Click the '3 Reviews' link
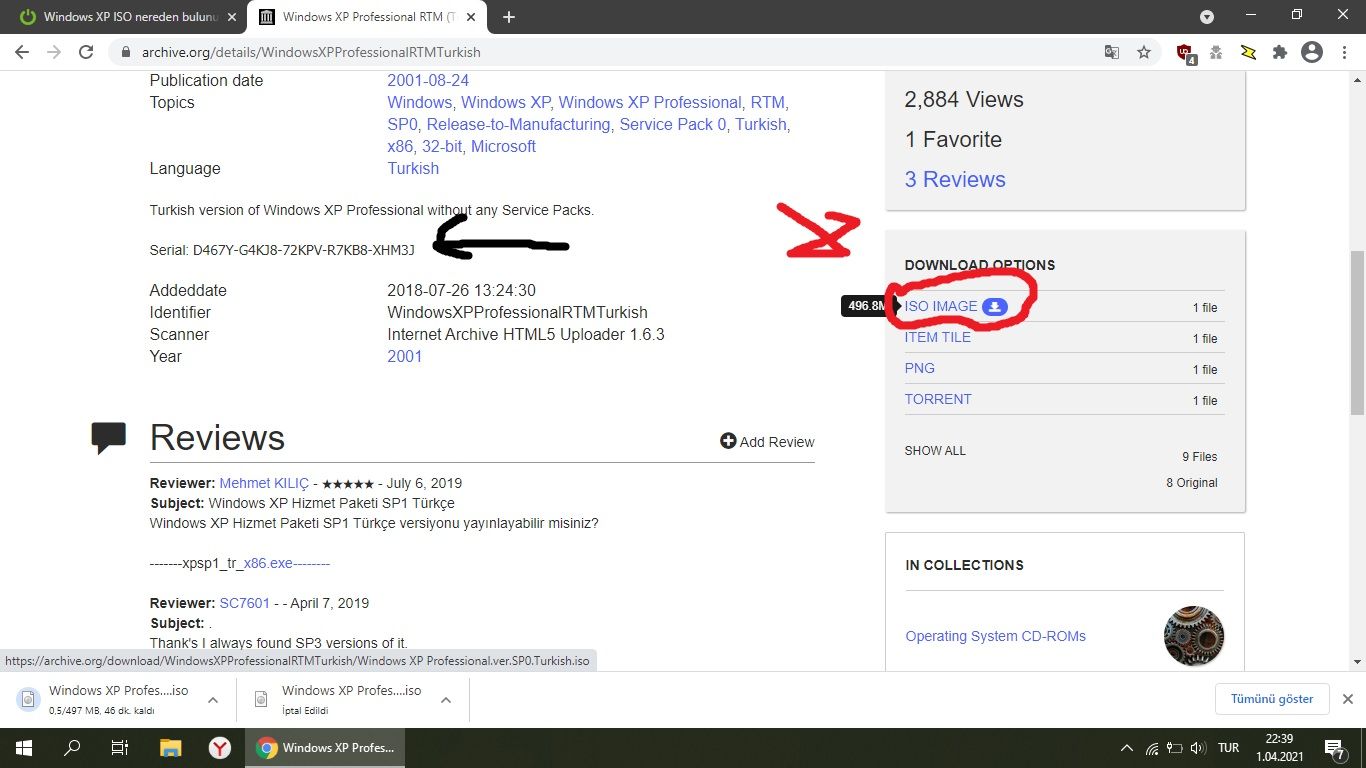Screen dimensions: 1366x768 point(955,180)
